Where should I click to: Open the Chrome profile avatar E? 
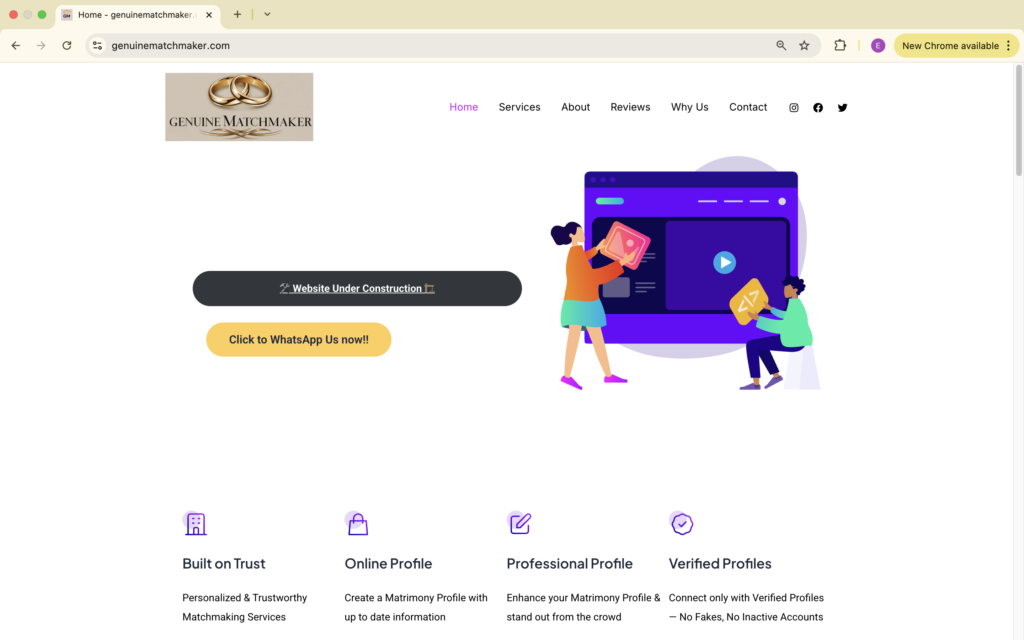pyautogui.click(x=878, y=46)
